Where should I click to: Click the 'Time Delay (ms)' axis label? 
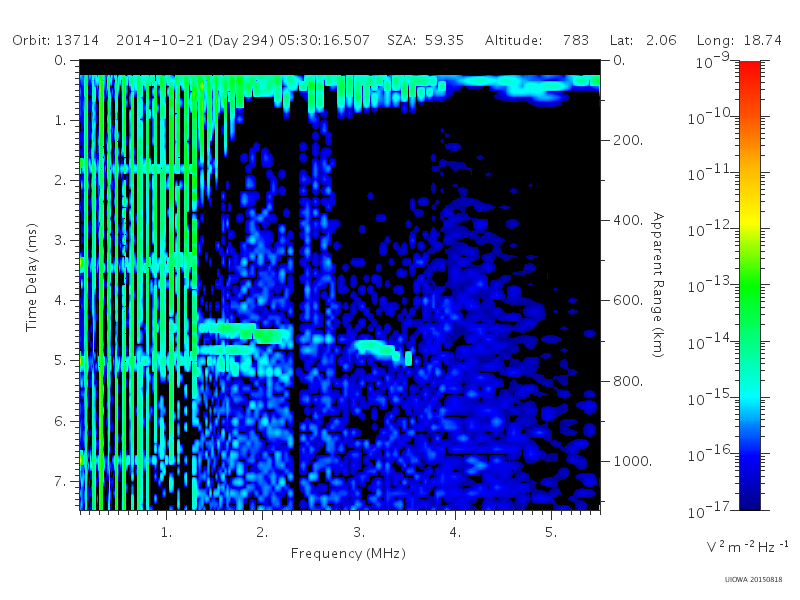point(32,277)
